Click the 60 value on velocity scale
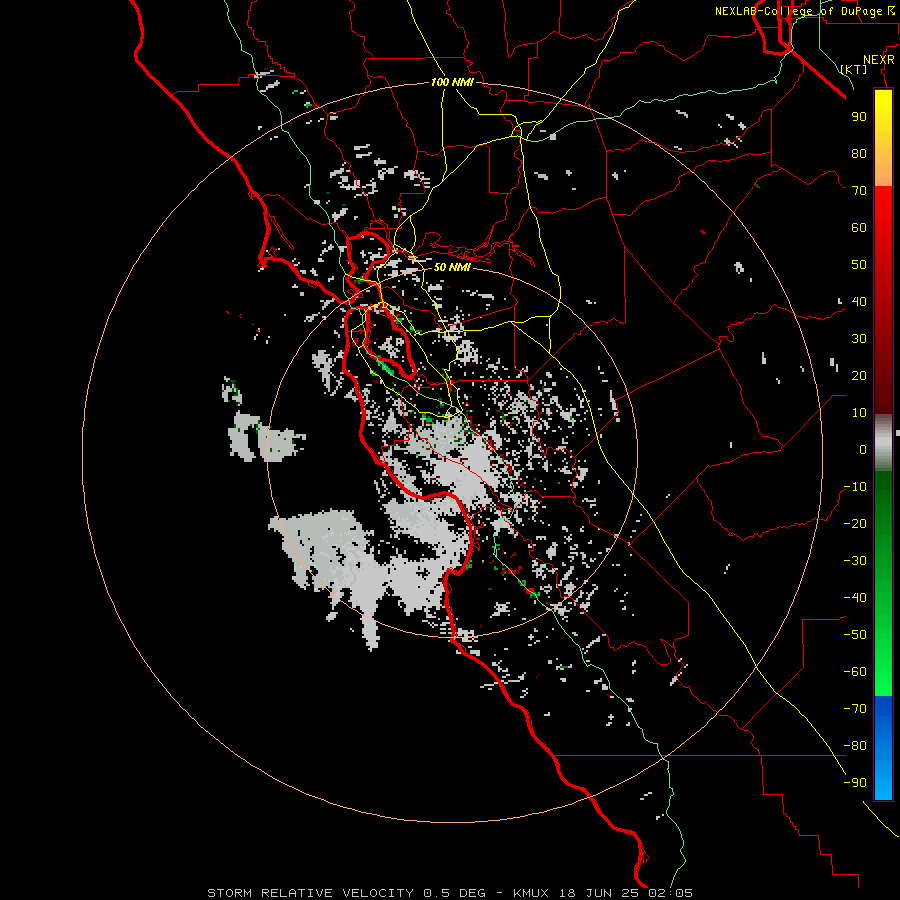 (859, 227)
